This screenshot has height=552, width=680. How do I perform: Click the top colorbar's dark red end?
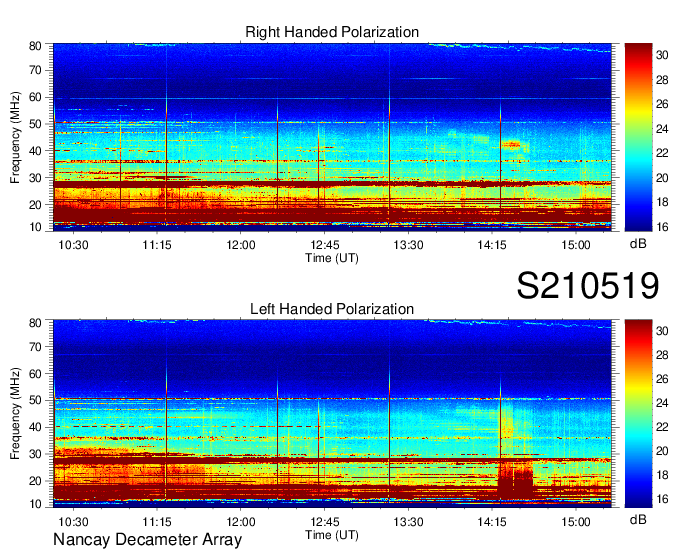point(638,49)
